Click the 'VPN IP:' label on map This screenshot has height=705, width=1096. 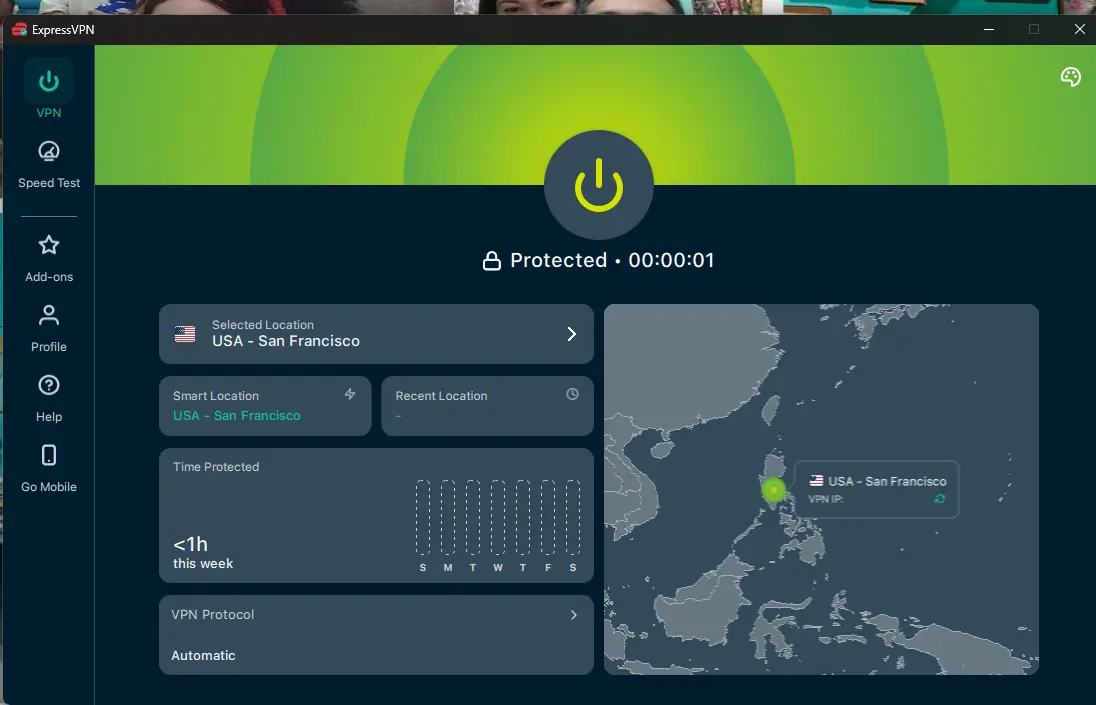(x=825, y=499)
